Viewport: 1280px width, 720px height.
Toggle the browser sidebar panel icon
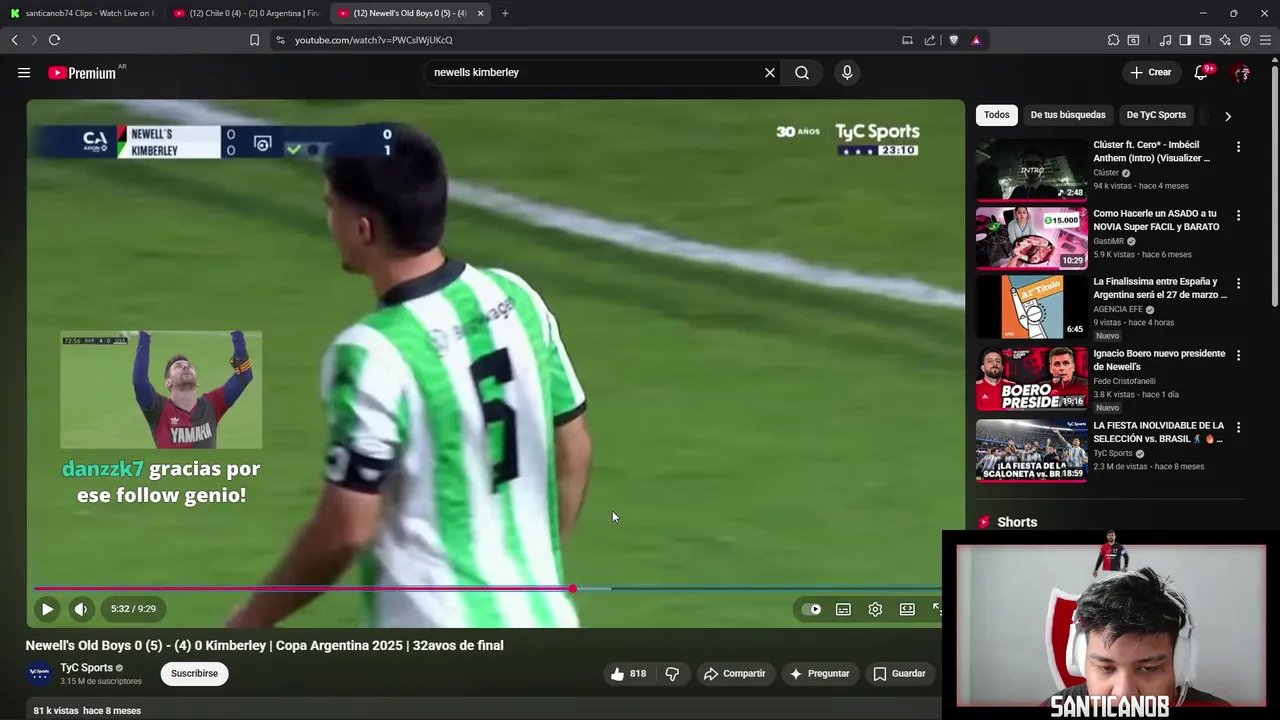click(1185, 40)
